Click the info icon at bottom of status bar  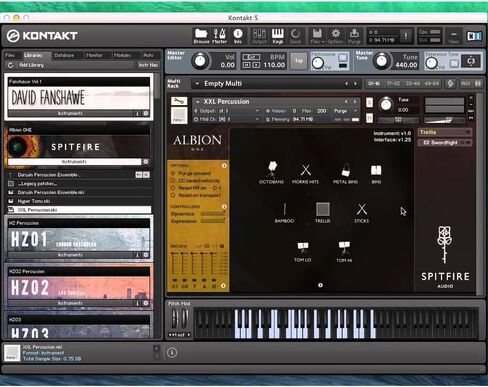(x=172, y=352)
